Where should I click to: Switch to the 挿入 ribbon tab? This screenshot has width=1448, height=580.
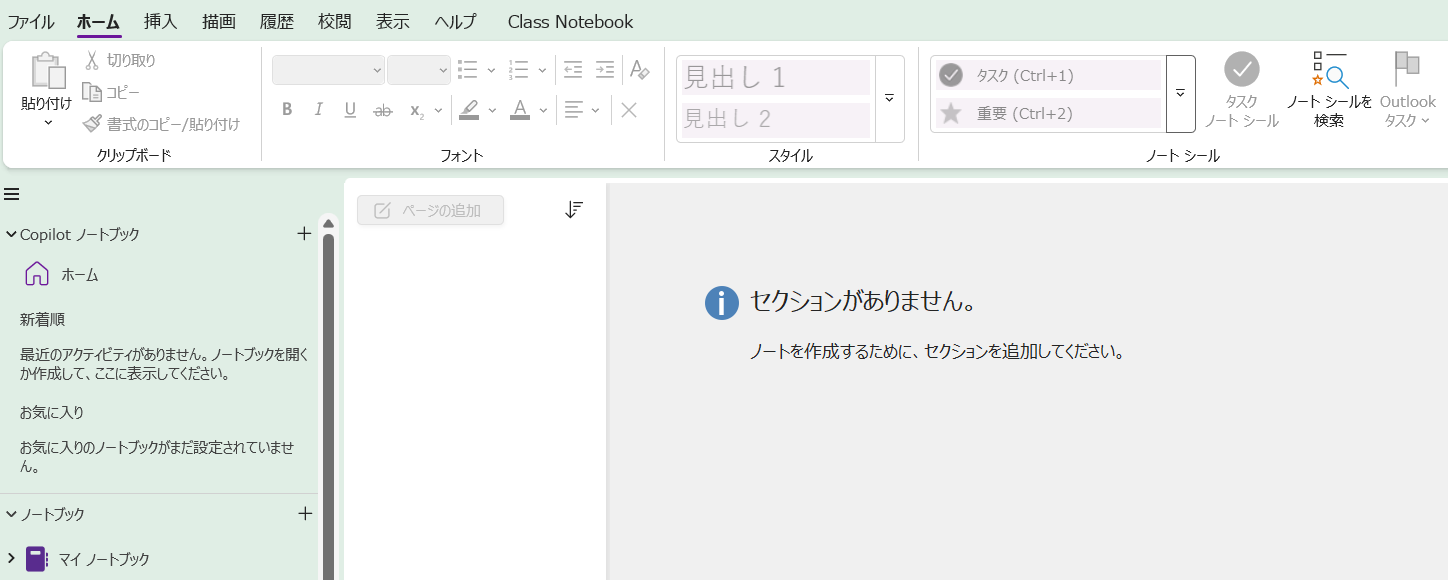(161, 21)
